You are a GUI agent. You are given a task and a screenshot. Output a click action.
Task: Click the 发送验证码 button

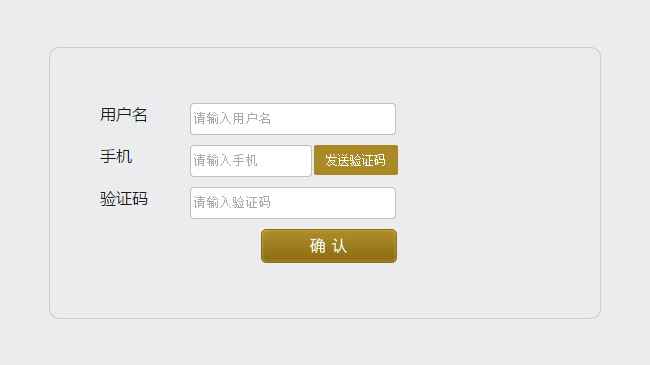[356, 160]
